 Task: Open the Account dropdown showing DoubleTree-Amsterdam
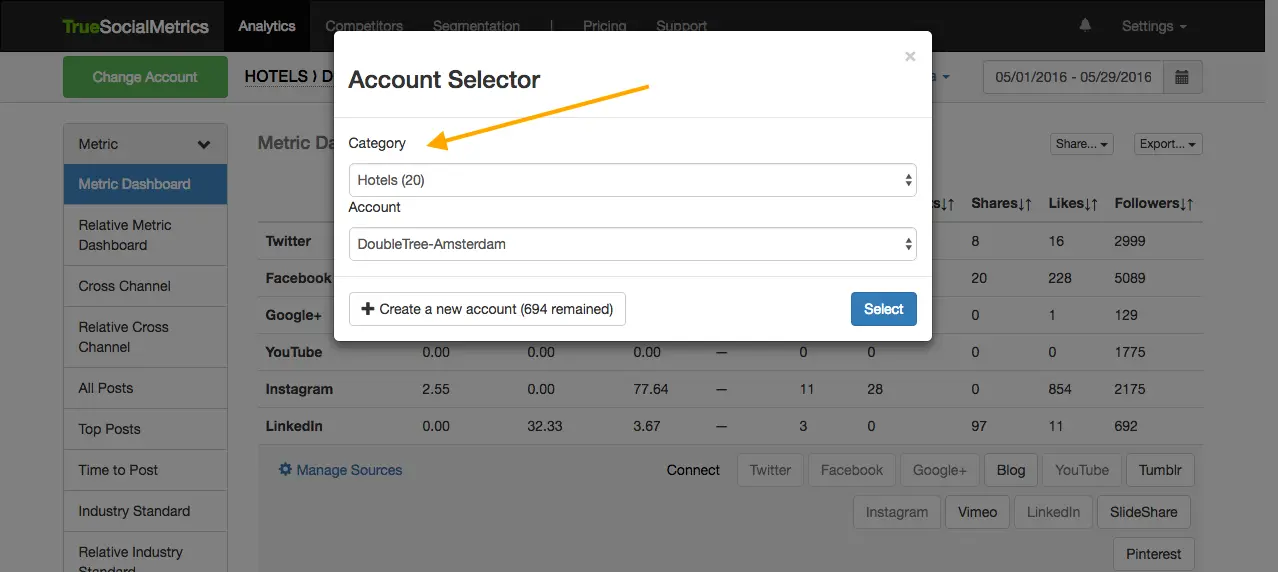[632, 244]
